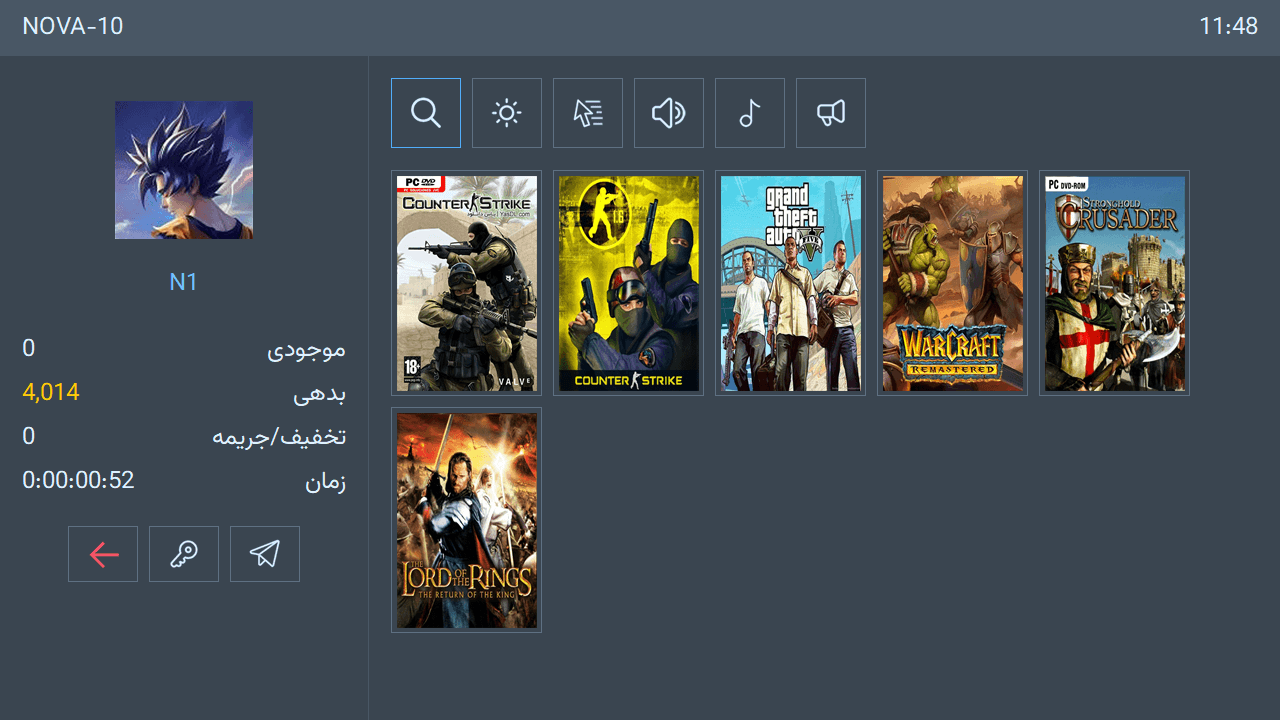Launch the Counter-Strike PC DVD game
This screenshot has height=720, width=1280.
pos(466,282)
